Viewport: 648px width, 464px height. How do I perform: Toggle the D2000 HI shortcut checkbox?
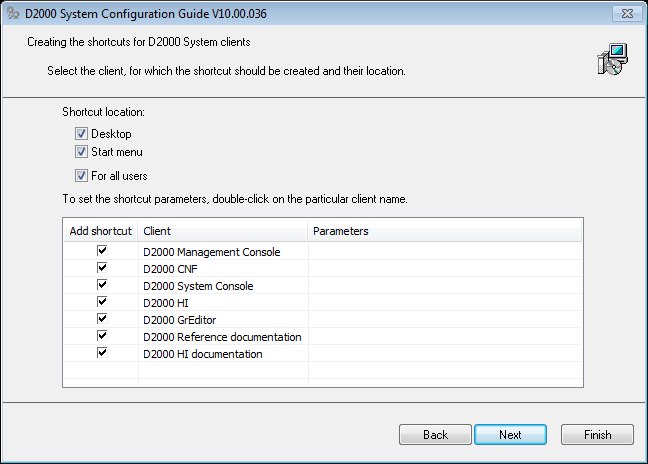pos(102,303)
